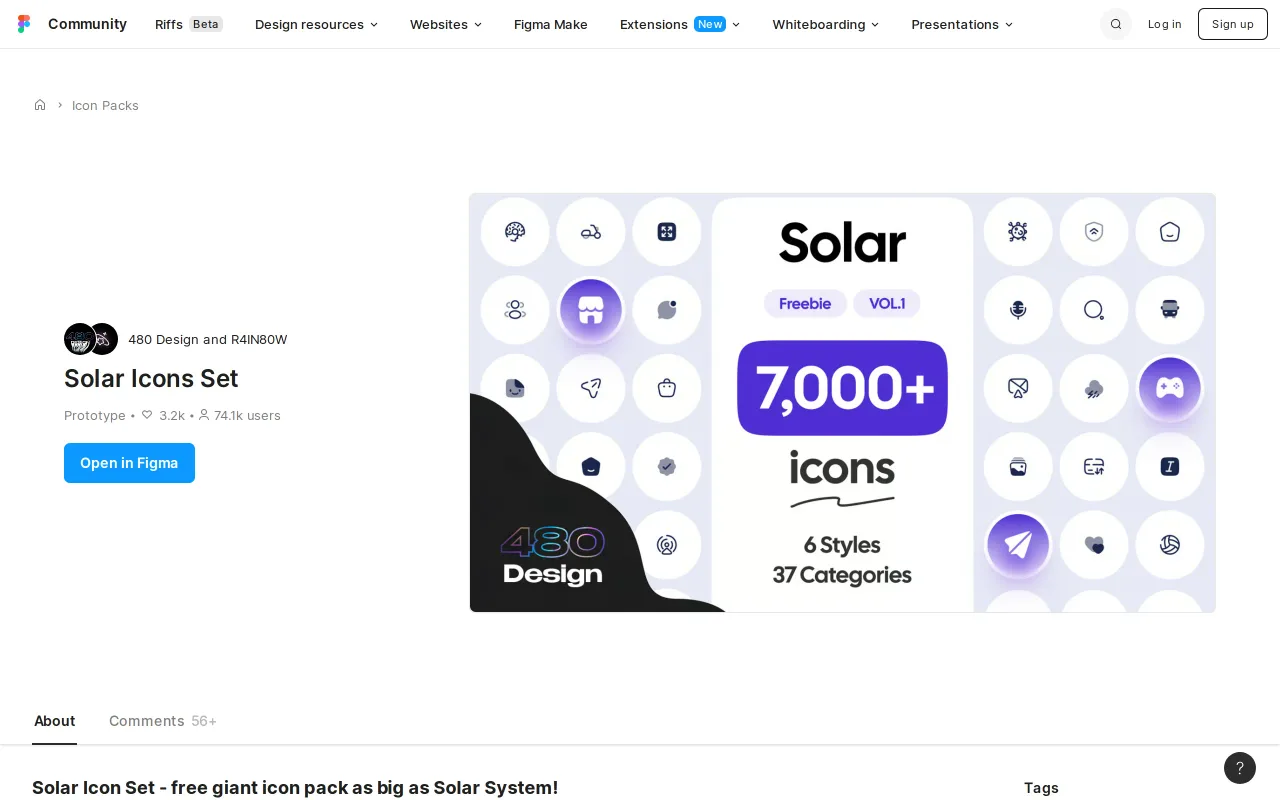Click the second author avatar for R4IN80W
Screen dimensions: 1280x800
coord(103,339)
